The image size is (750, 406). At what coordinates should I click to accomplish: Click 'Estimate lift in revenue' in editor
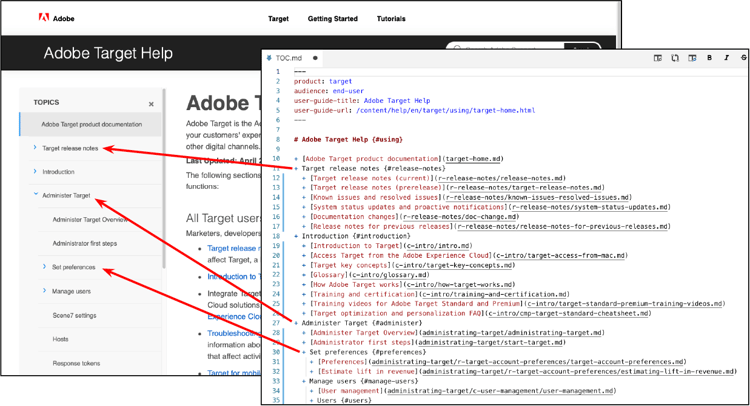click(368, 372)
